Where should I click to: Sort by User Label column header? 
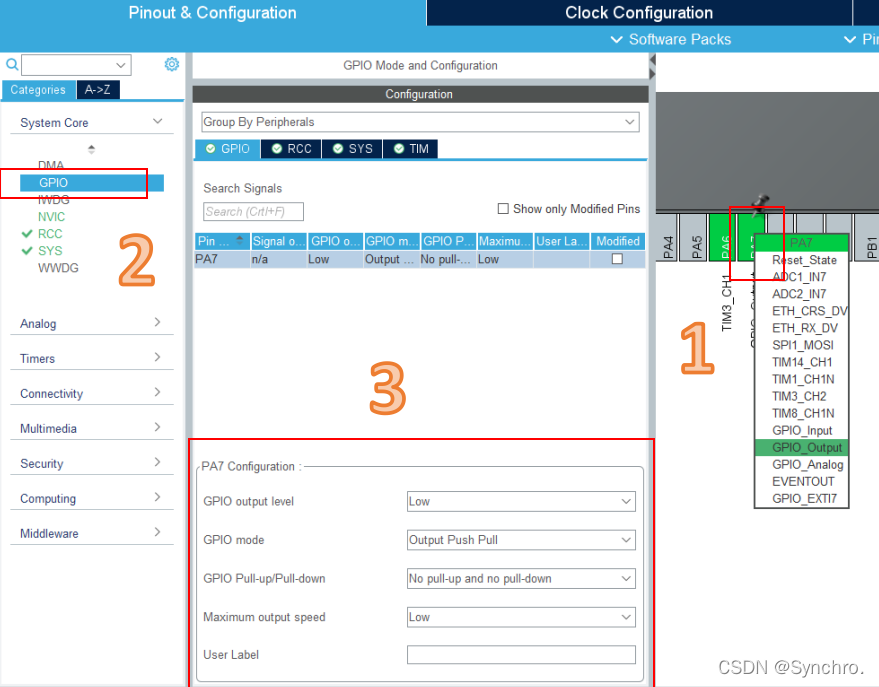[562, 241]
